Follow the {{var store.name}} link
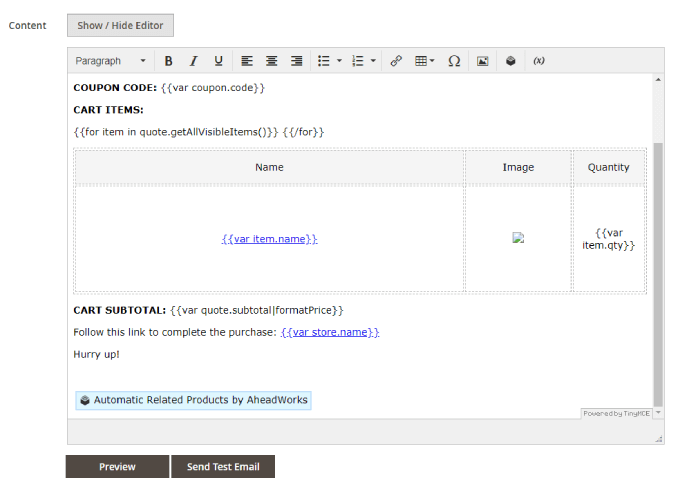Screen dimensions: 700x500 [x=330, y=332]
